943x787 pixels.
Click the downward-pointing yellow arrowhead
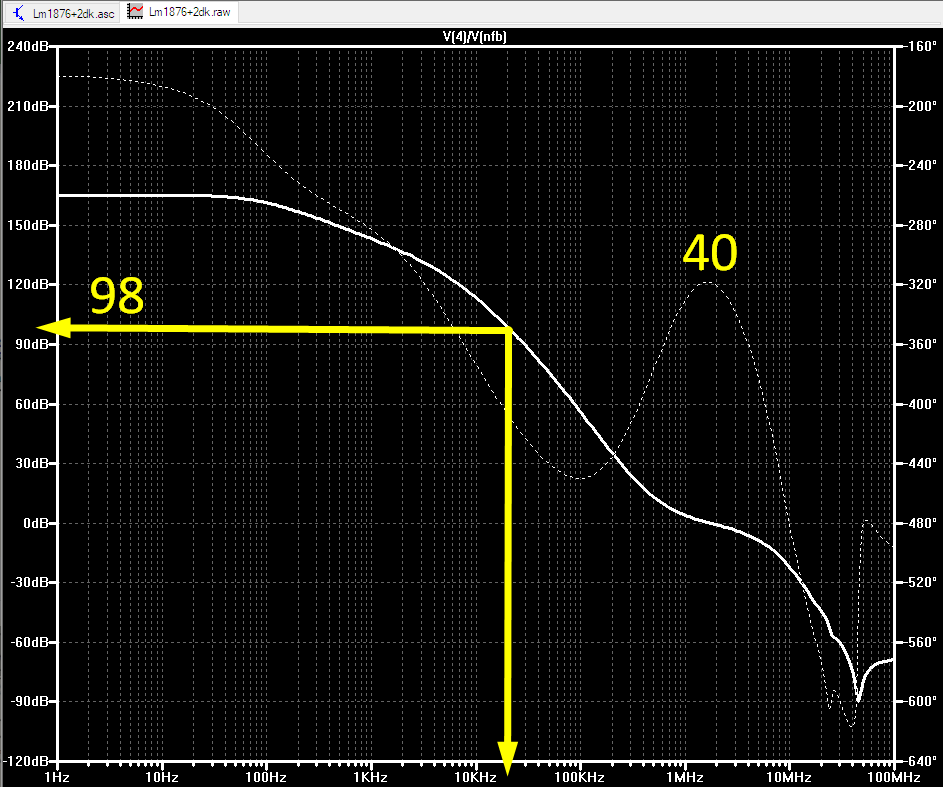pyautogui.click(x=508, y=758)
